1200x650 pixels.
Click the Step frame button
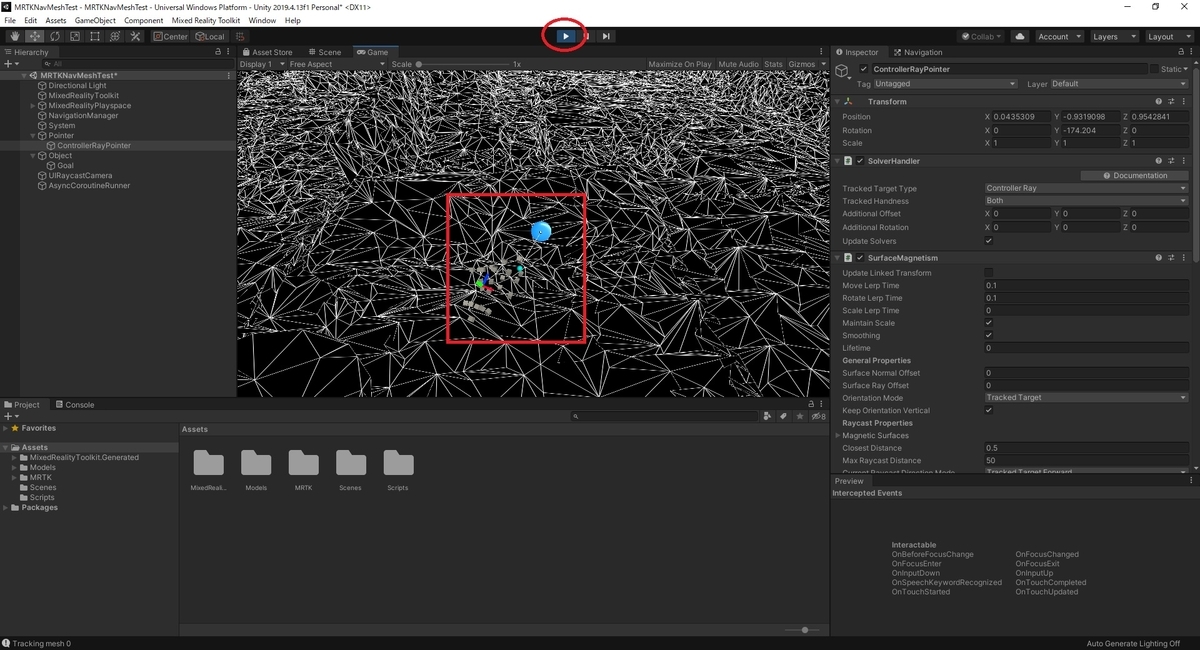tap(605, 36)
